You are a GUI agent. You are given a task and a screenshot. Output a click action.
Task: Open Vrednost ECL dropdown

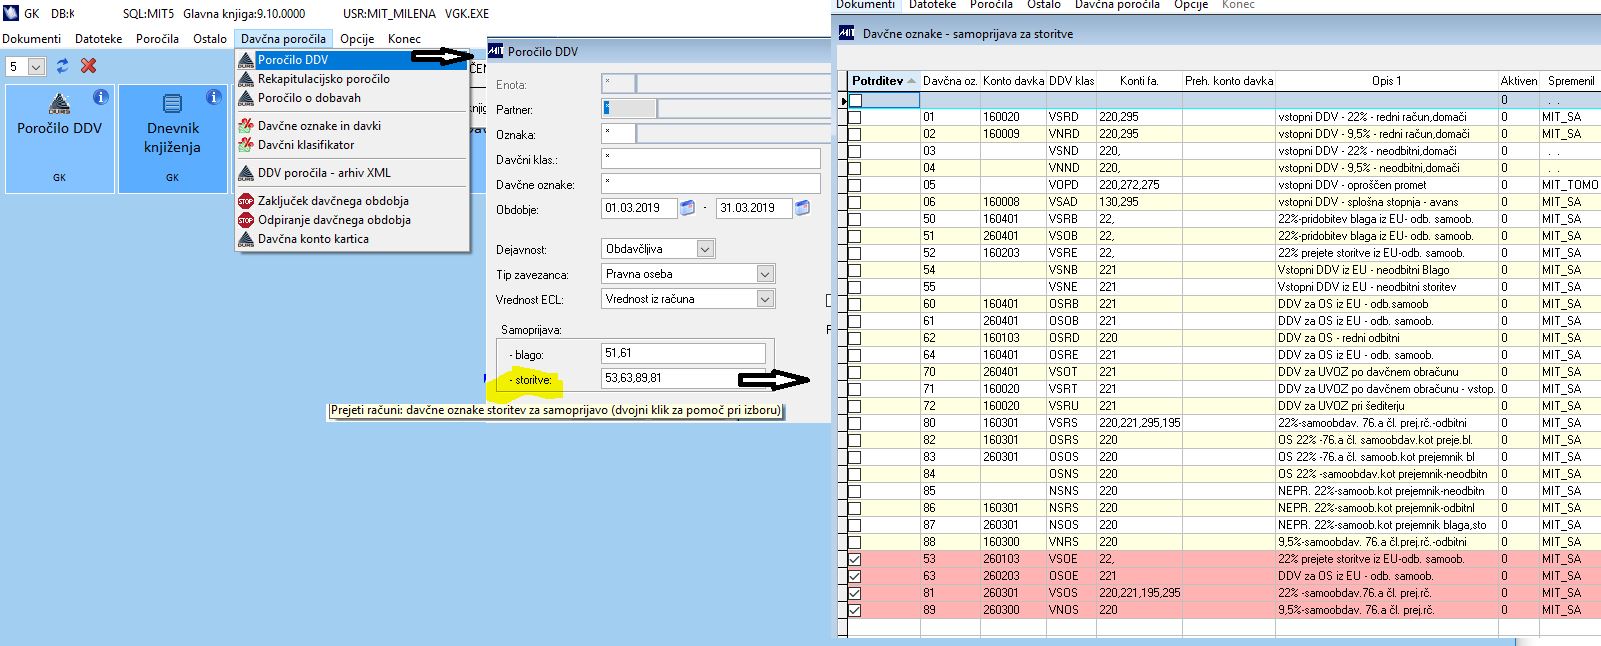pyautogui.click(x=765, y=299)
